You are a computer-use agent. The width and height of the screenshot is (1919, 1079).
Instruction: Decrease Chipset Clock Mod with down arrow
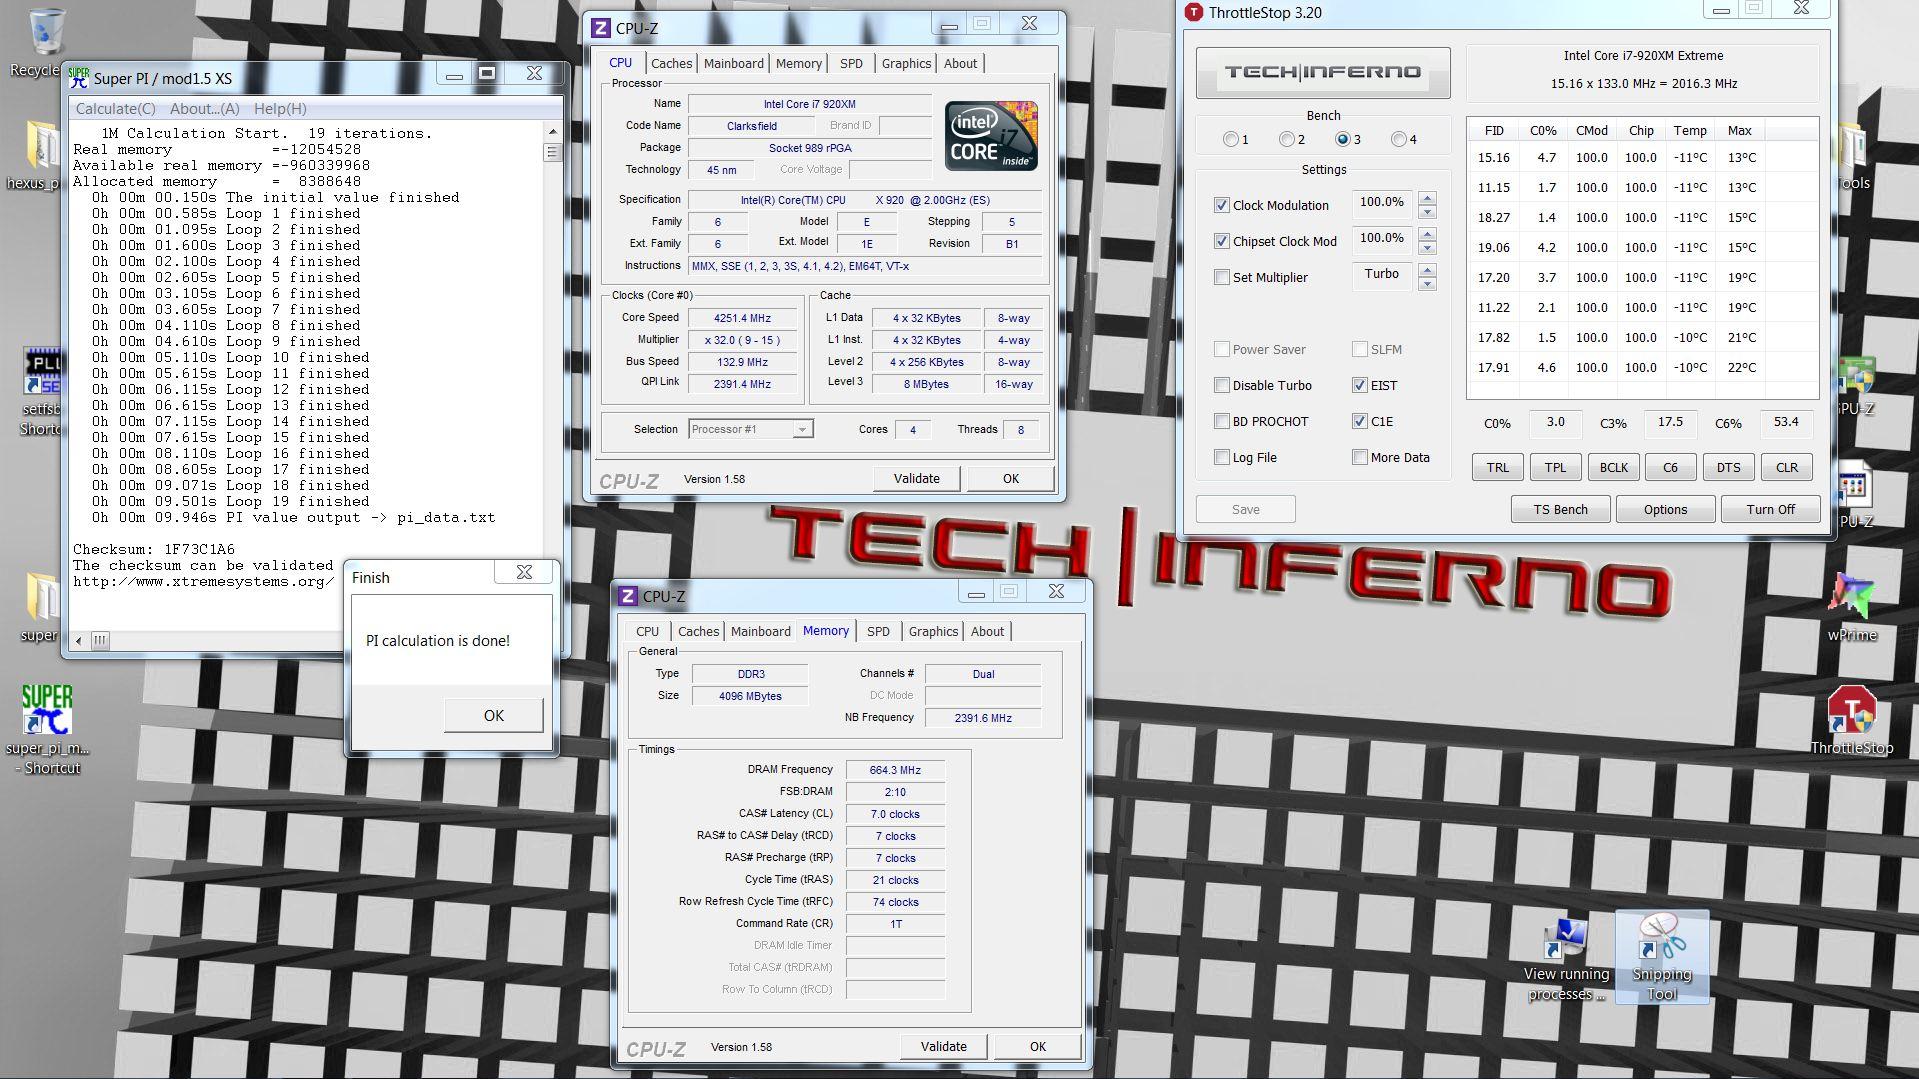click(x=1427, y=248)
